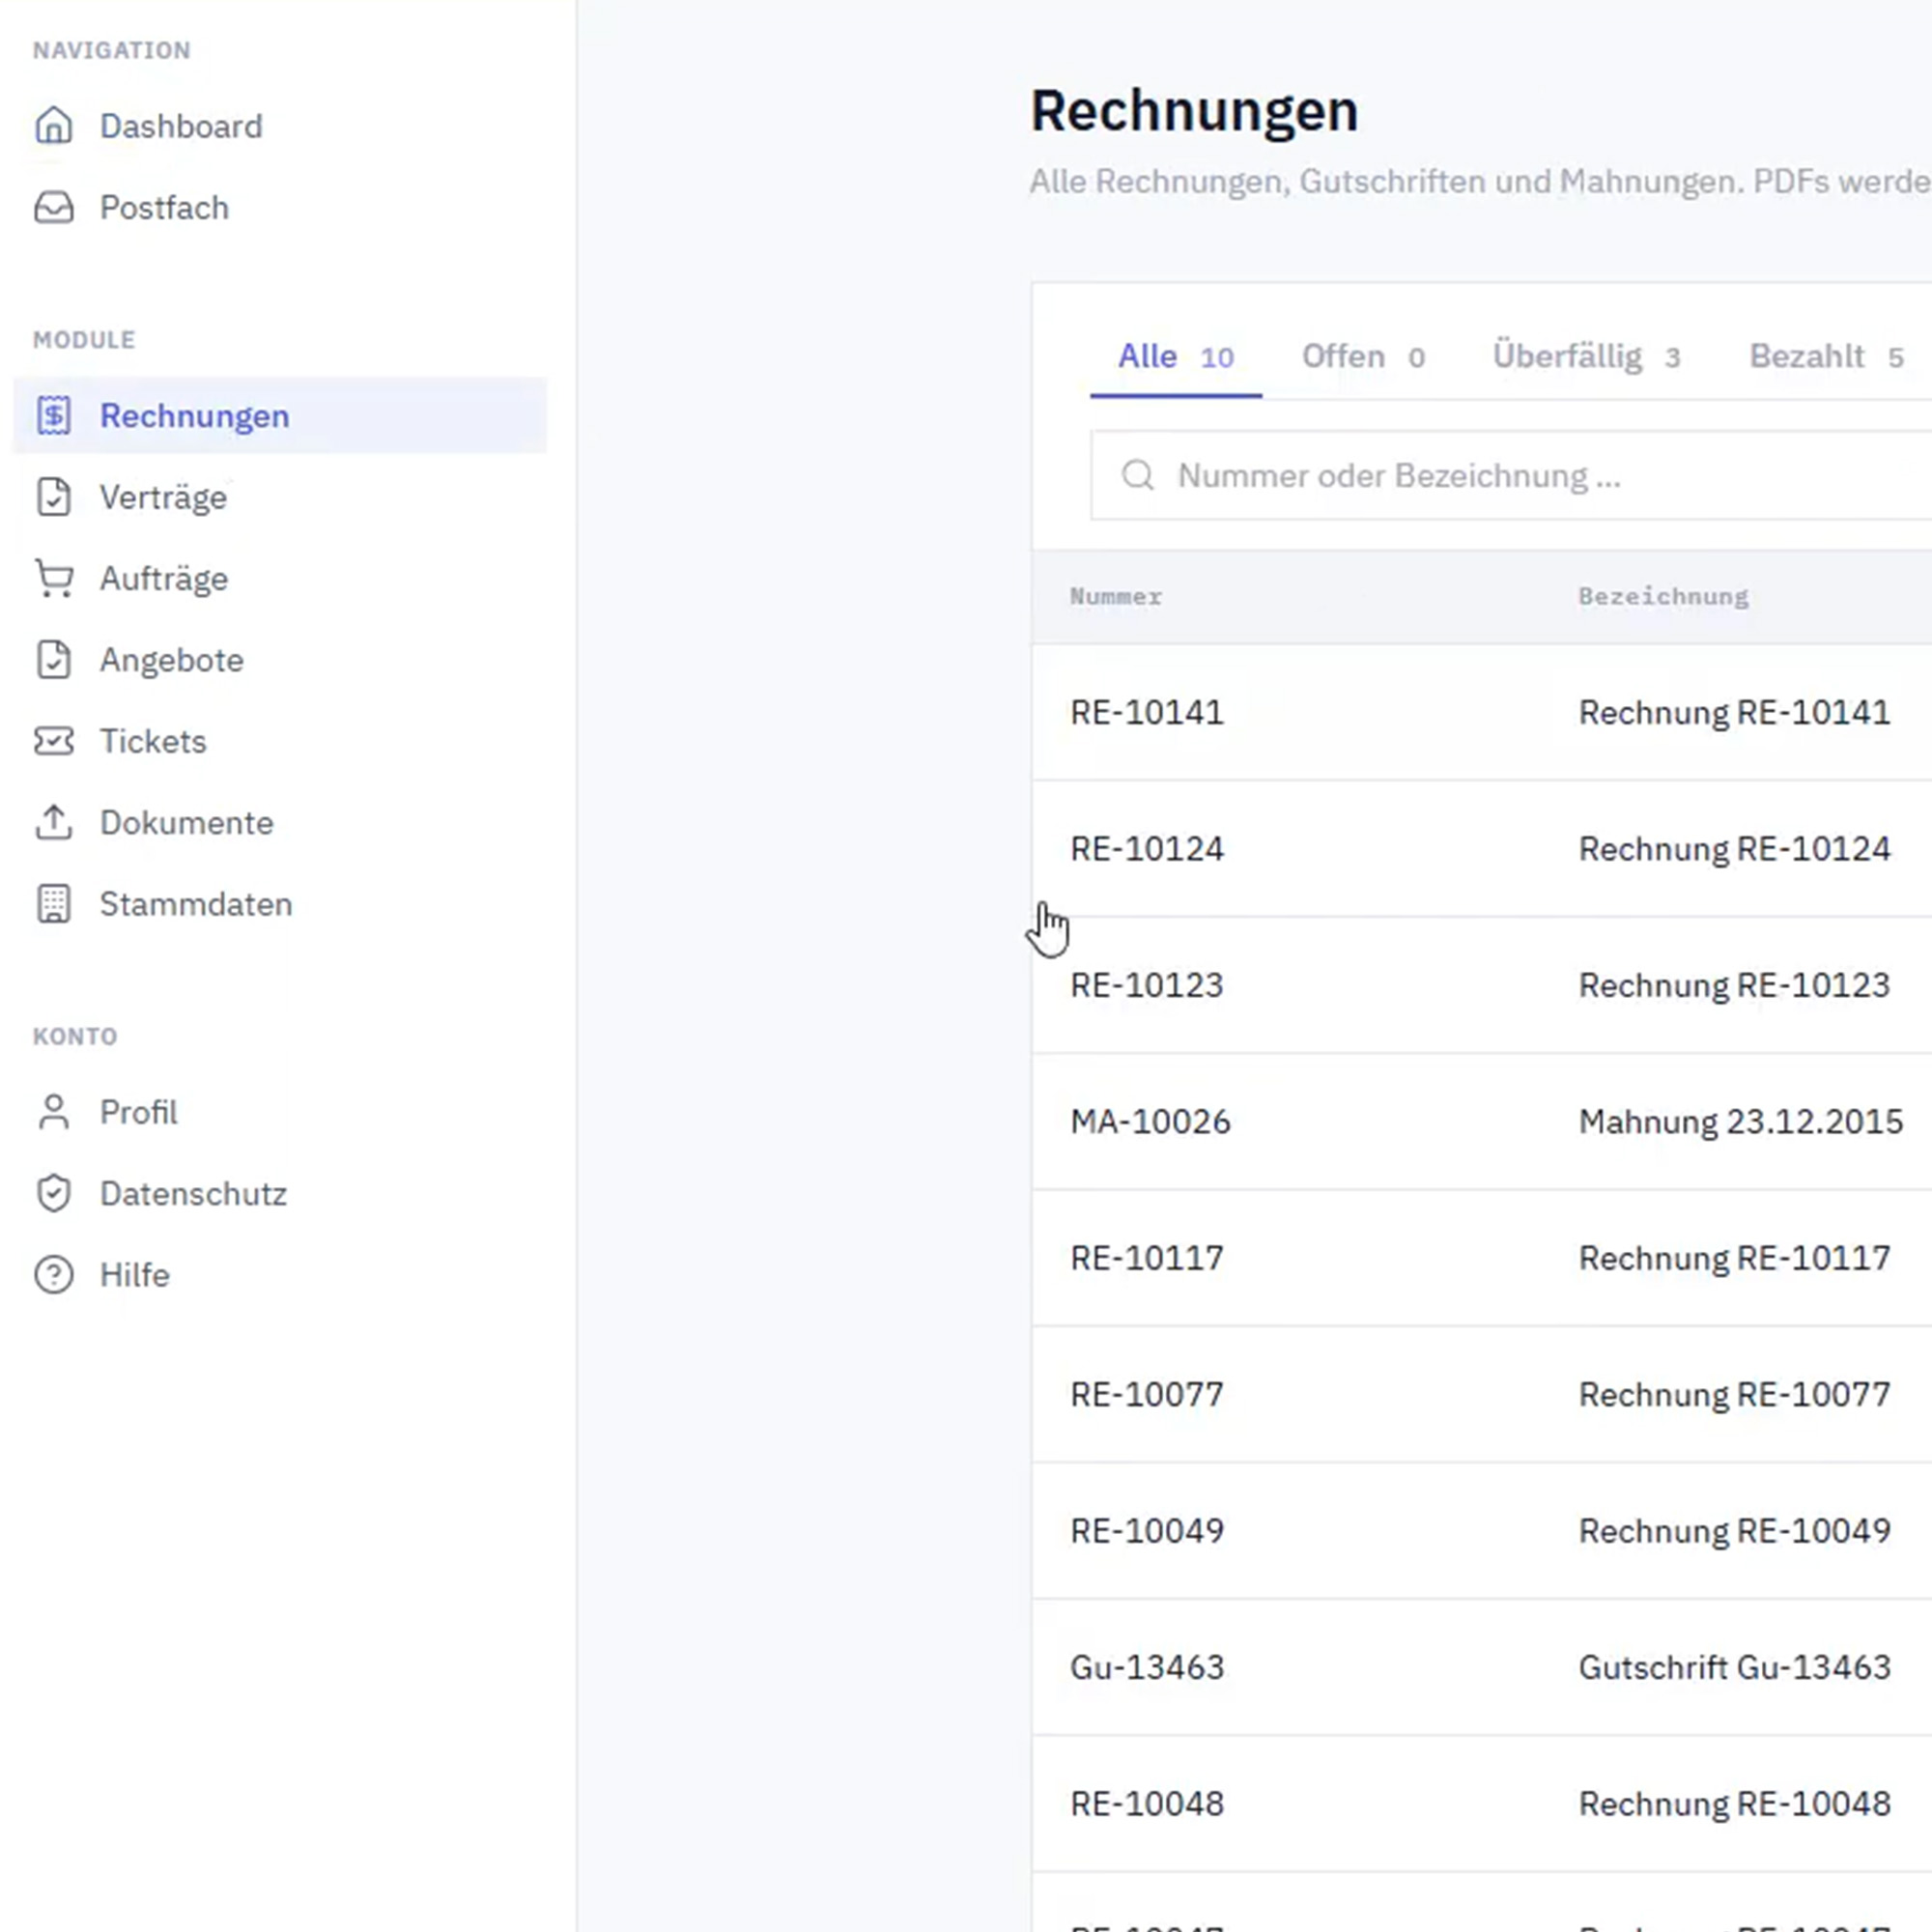The height and width of the screenshot is (1932, 1932).
Task: Focus the Nummer oder Bezeichnung search field
Action: pos(1511,475)
